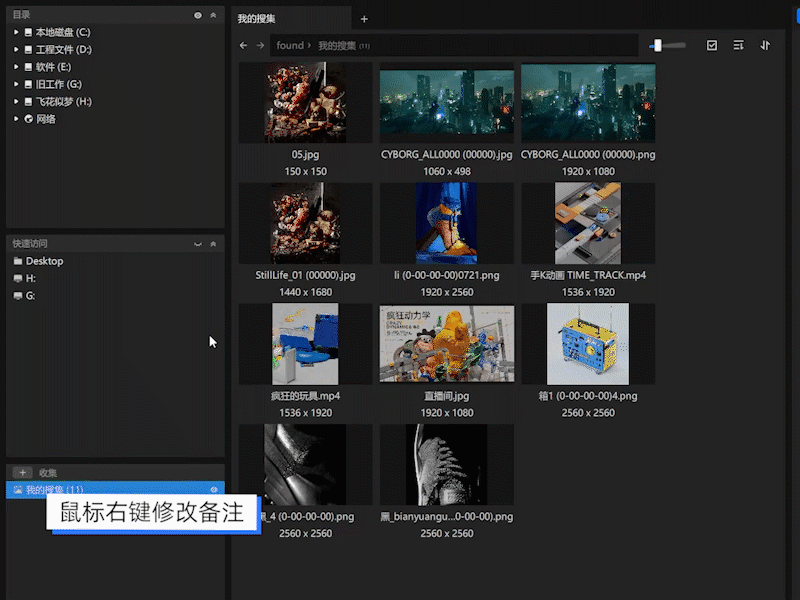Click the file name 黑_bianyuangu...0-00-00).png

446,517
